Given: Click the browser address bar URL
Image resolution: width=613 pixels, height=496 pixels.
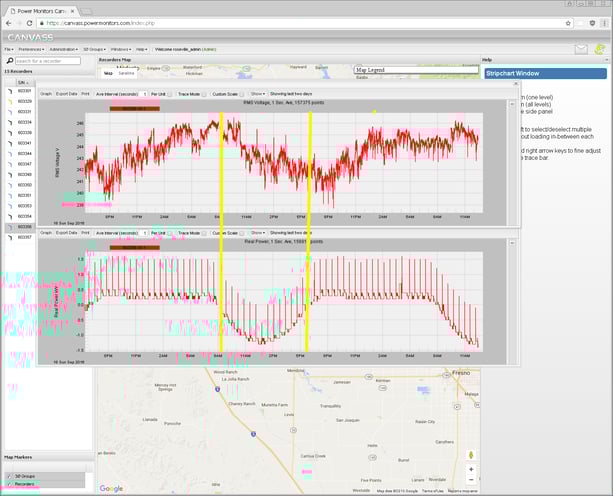Looking at the screenshot, I should pos(100,23).
